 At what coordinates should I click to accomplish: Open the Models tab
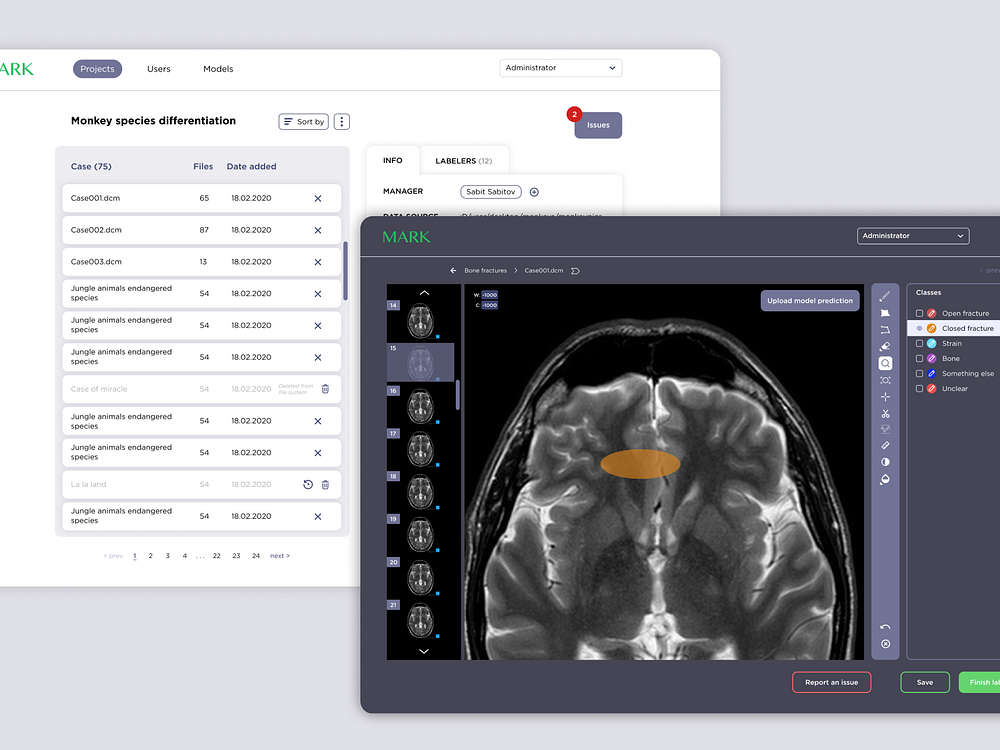218,69
